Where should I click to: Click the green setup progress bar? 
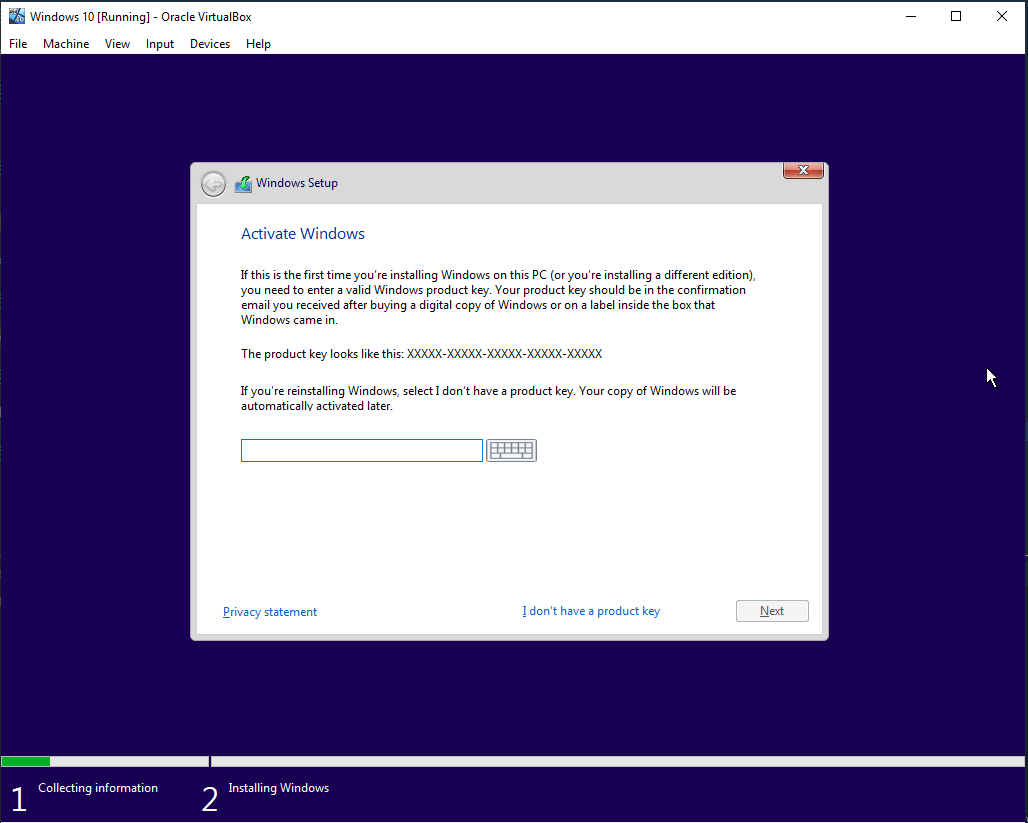point(26,761)
